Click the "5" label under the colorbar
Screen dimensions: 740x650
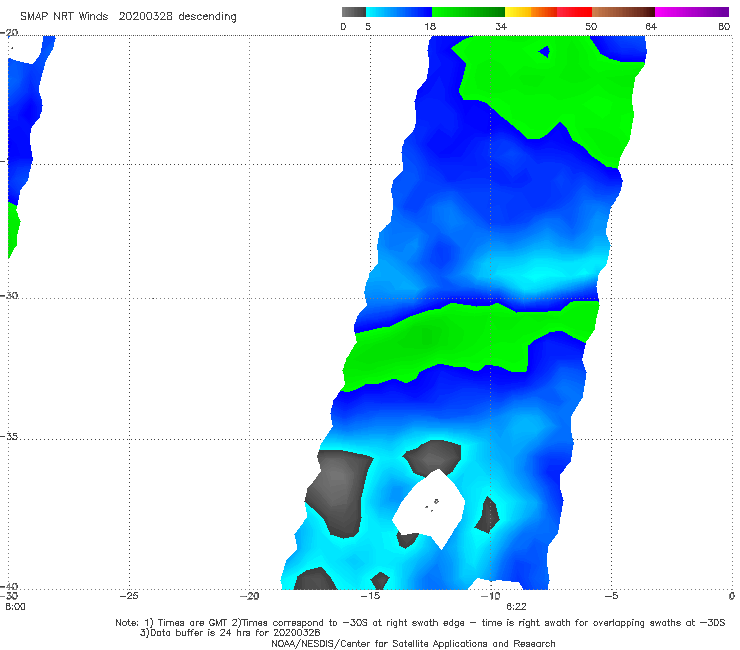click(368, 27)
